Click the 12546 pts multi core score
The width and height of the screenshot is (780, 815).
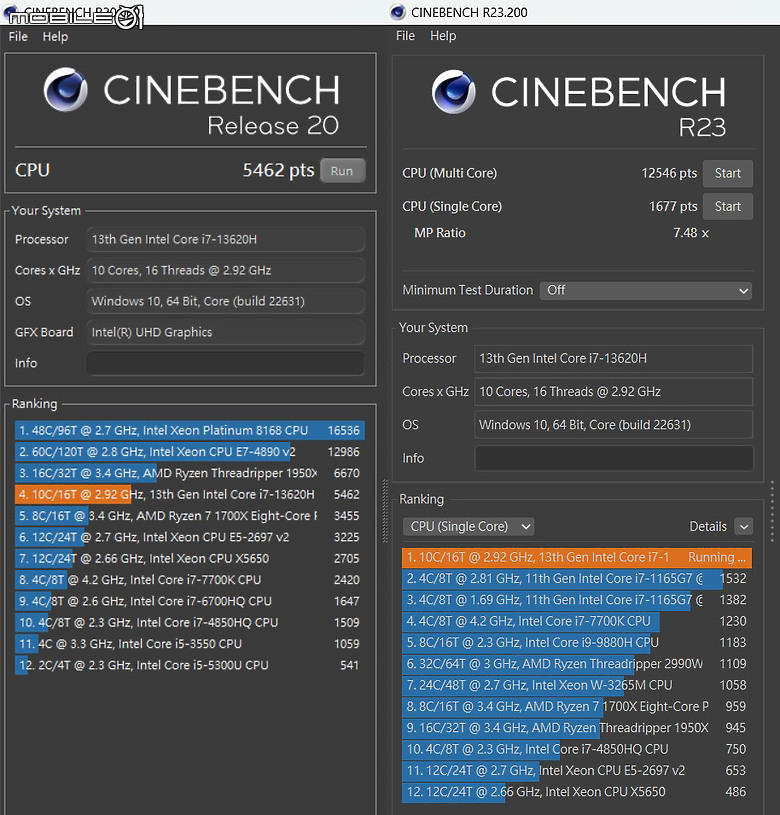(669, 174)
